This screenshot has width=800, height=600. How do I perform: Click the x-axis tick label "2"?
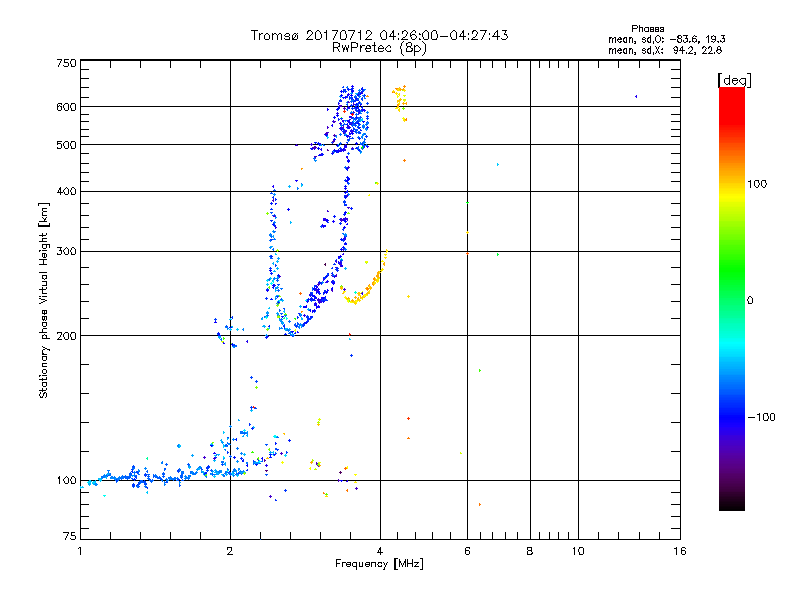pyautogui.click(x=230, y=551)
